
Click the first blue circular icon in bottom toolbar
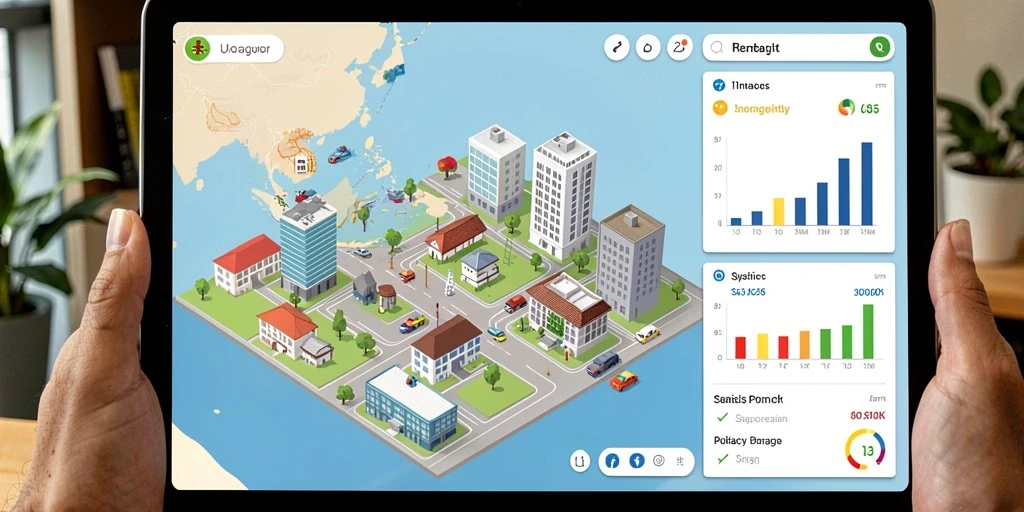(613, 461)
